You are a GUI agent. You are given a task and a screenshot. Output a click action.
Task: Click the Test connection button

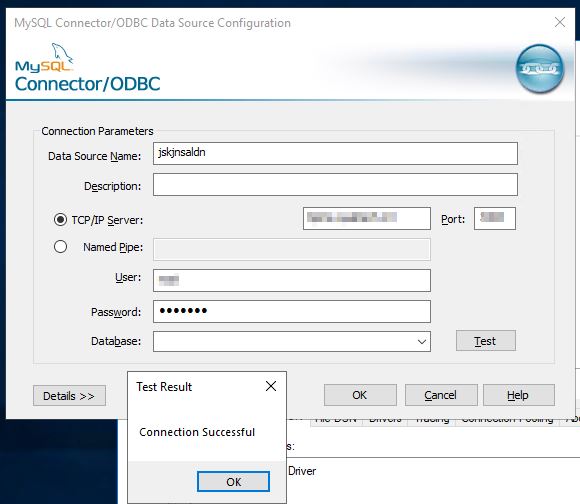click(486, 341)
